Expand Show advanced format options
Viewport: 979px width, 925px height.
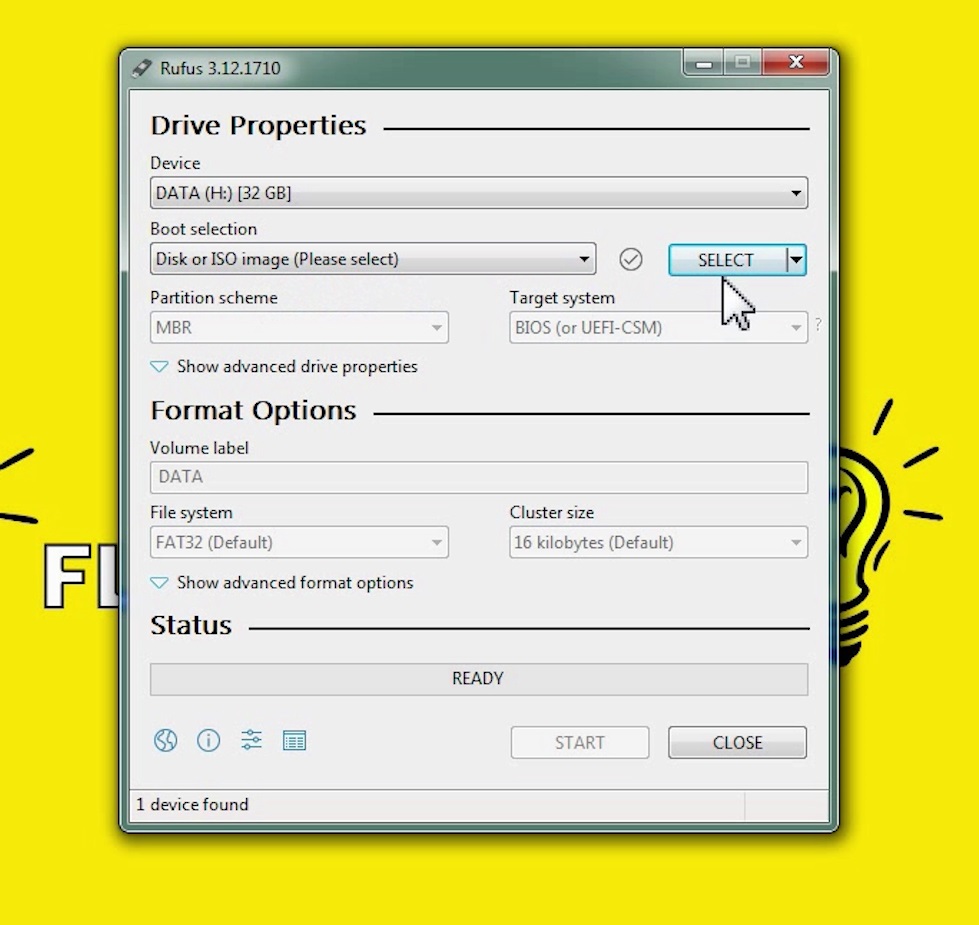(x=282, y=583)
